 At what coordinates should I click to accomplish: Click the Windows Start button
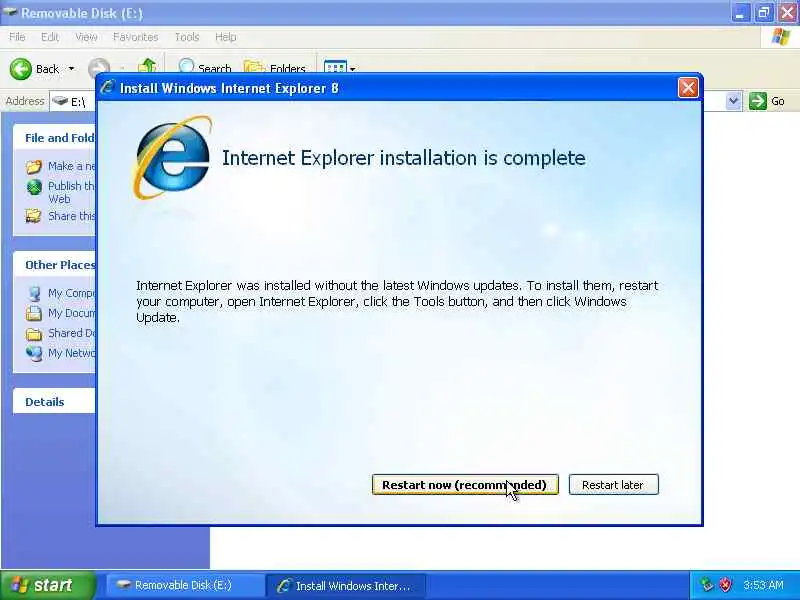tap(48, 585)
